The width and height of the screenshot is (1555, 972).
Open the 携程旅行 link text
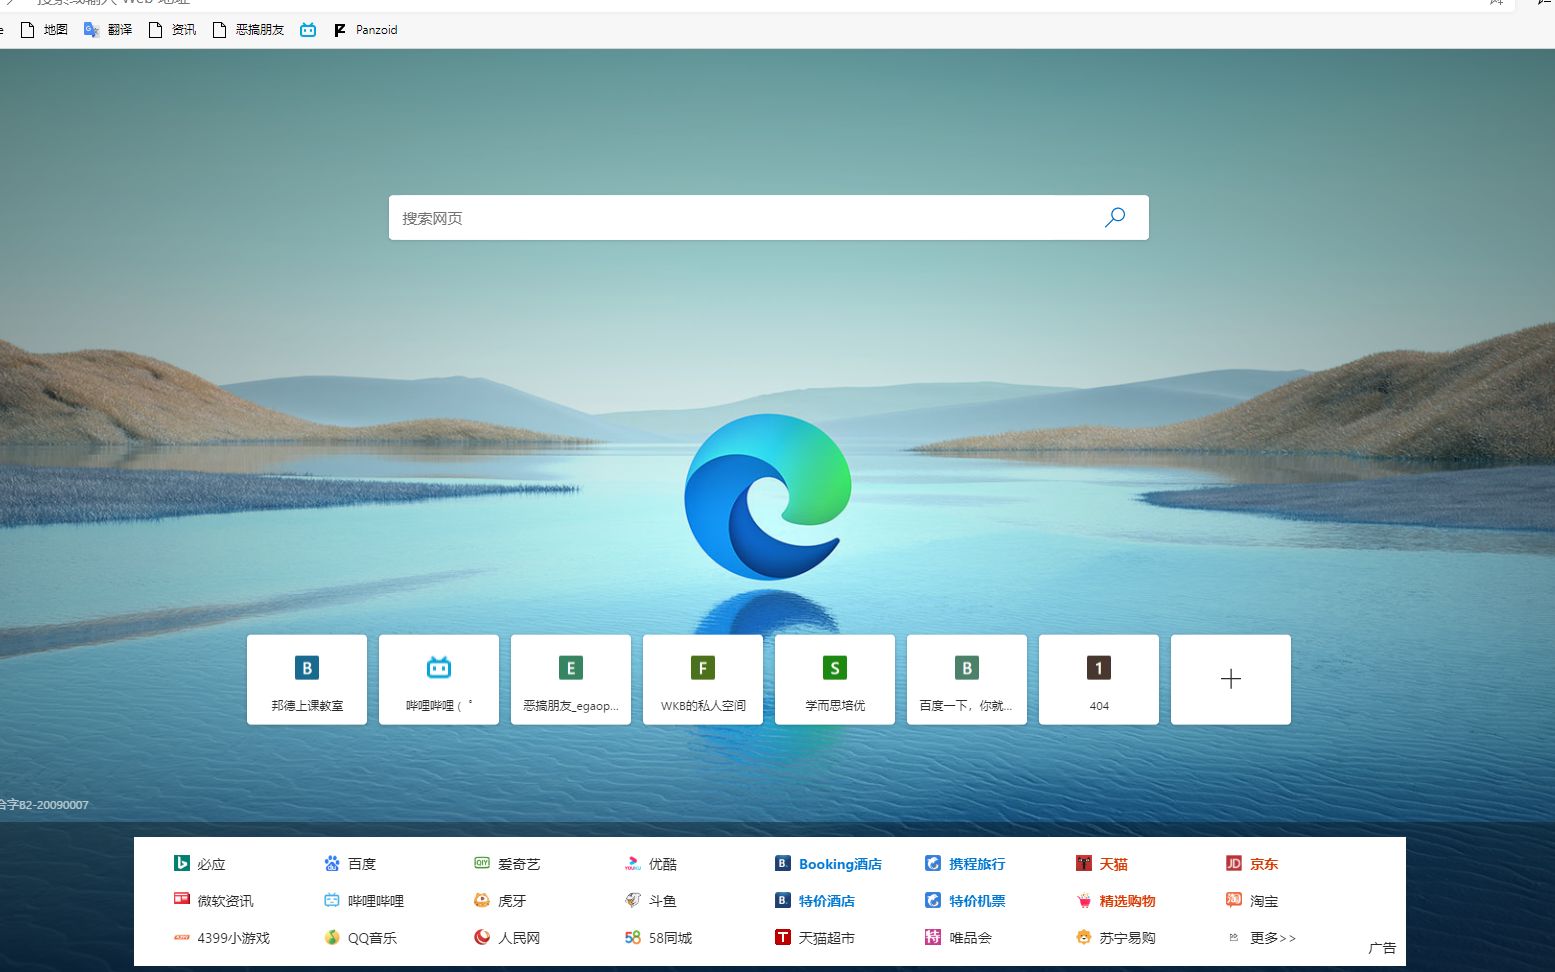tap(977, 864)
